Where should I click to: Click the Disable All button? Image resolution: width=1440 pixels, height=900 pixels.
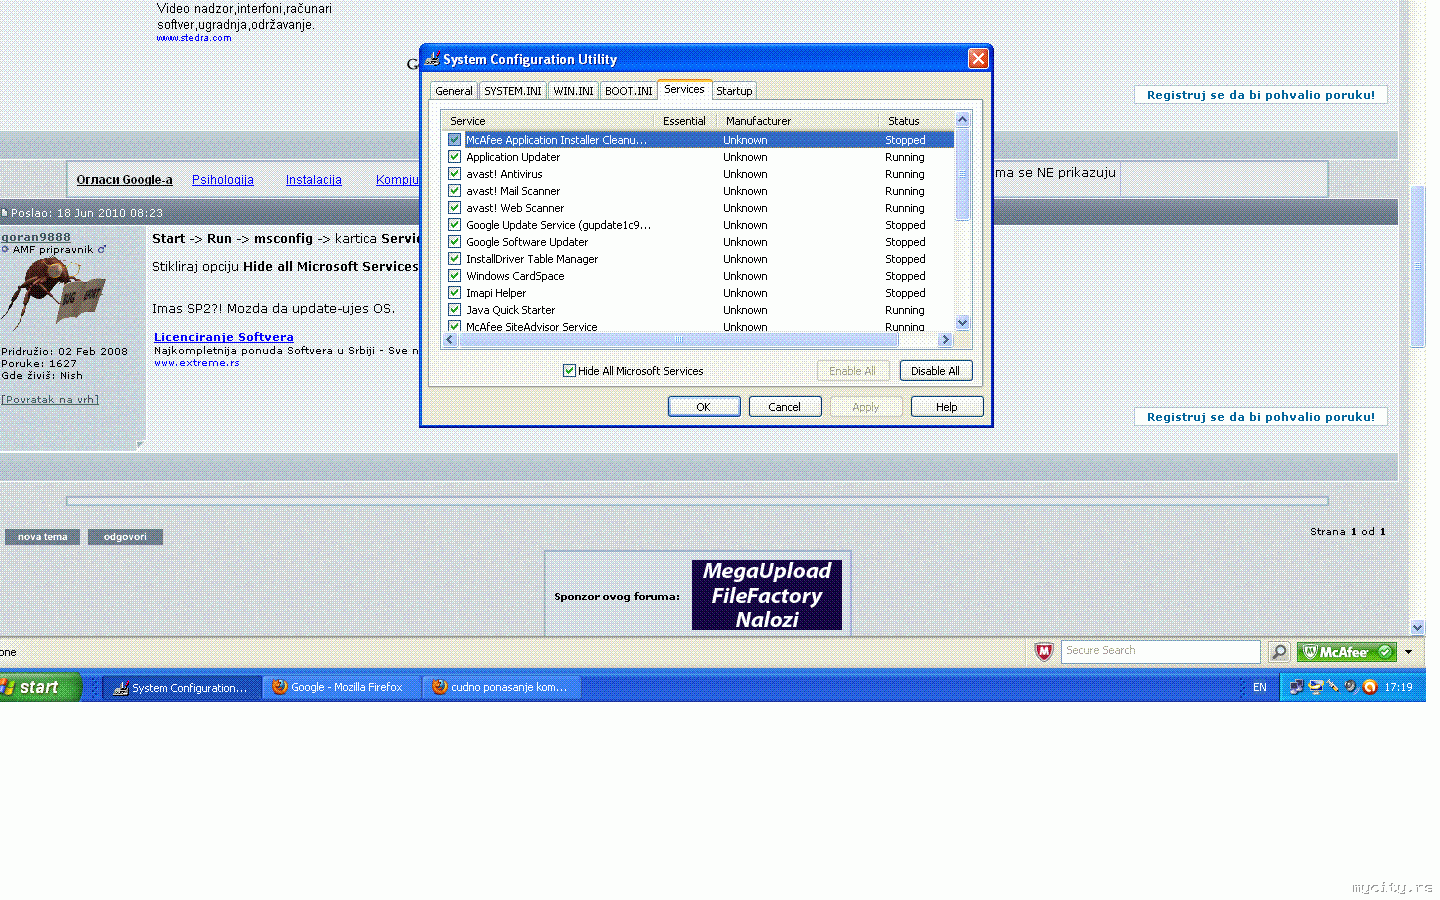coord(935,371)
